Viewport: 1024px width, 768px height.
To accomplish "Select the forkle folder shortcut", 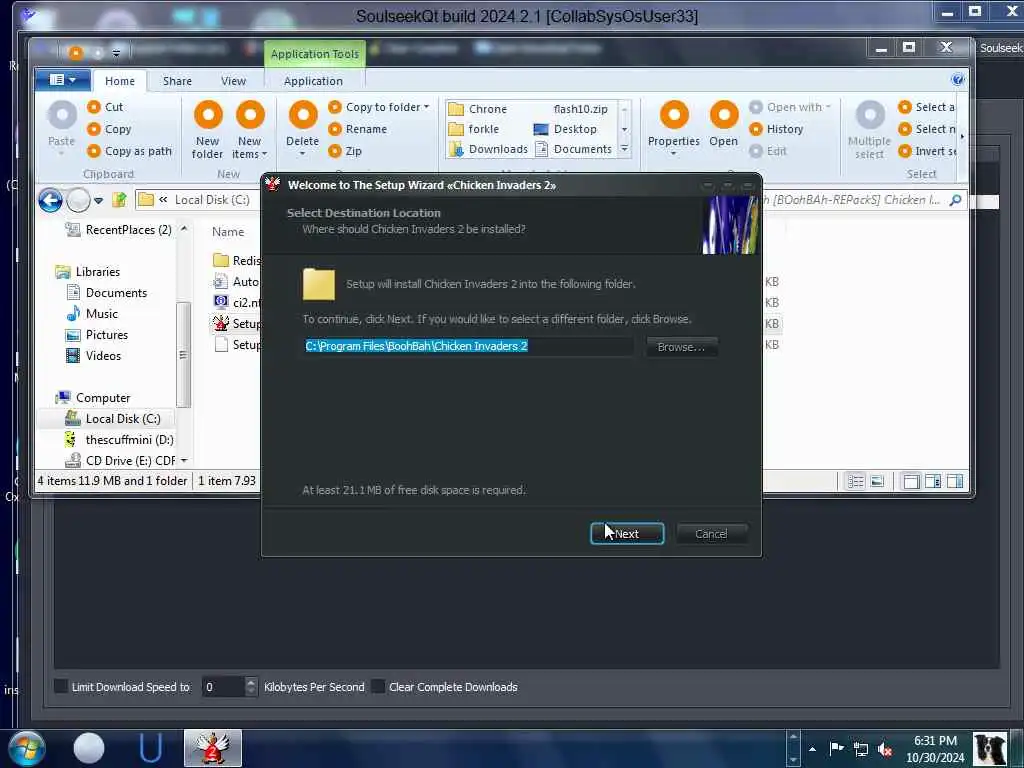I will [474, 129].
